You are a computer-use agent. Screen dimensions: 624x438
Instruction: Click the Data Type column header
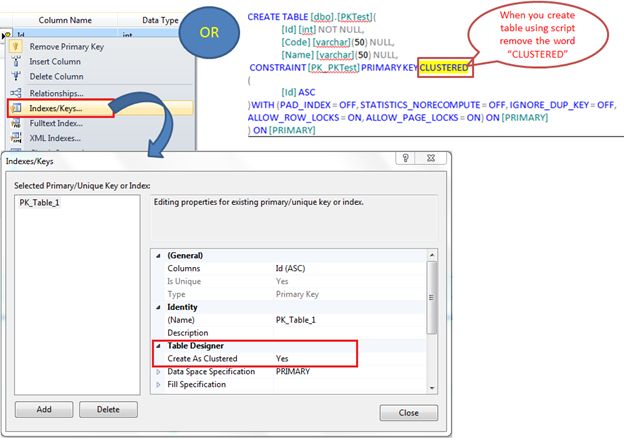click(160, 20)
